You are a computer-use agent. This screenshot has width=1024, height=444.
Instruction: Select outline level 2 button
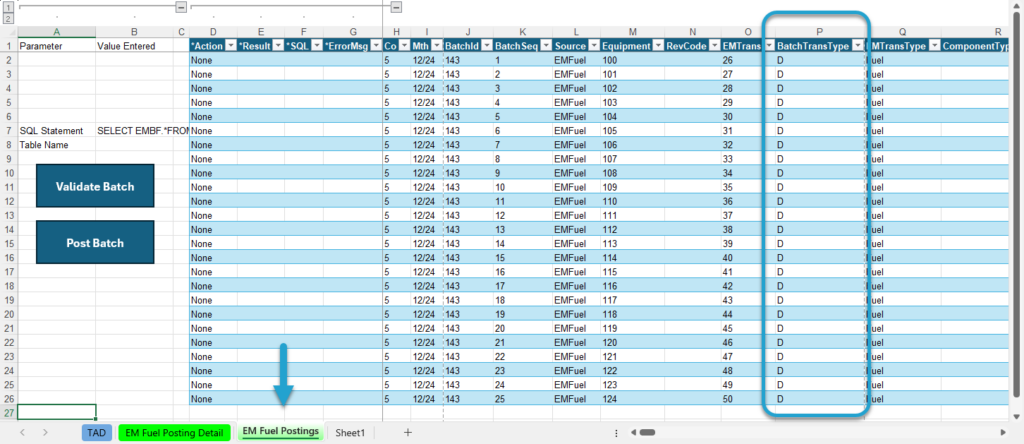coord(8,18)
